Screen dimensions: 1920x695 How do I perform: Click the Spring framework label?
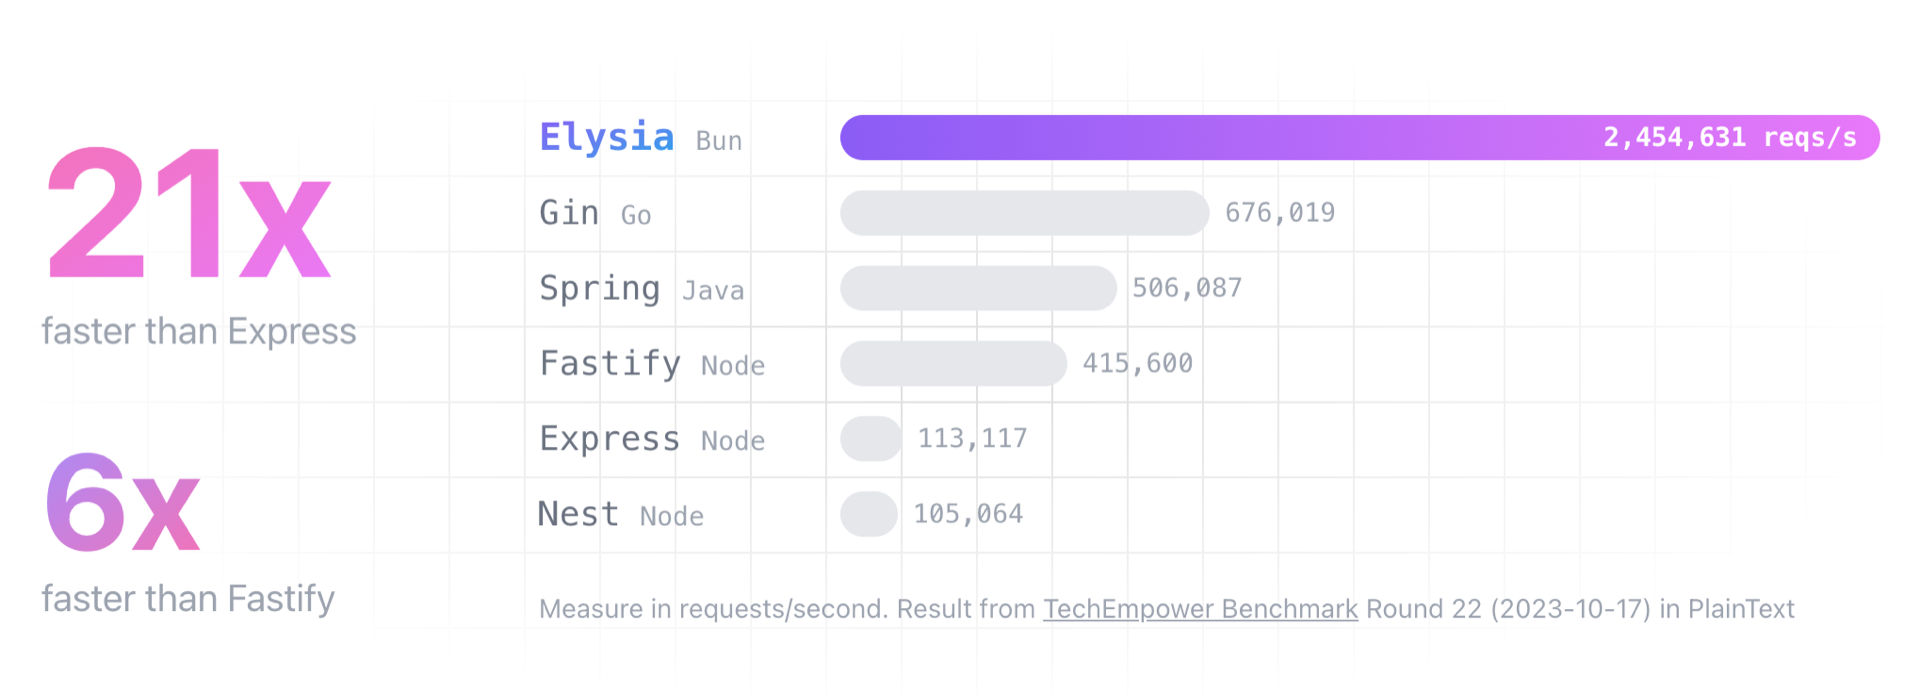tap(599, 288)
